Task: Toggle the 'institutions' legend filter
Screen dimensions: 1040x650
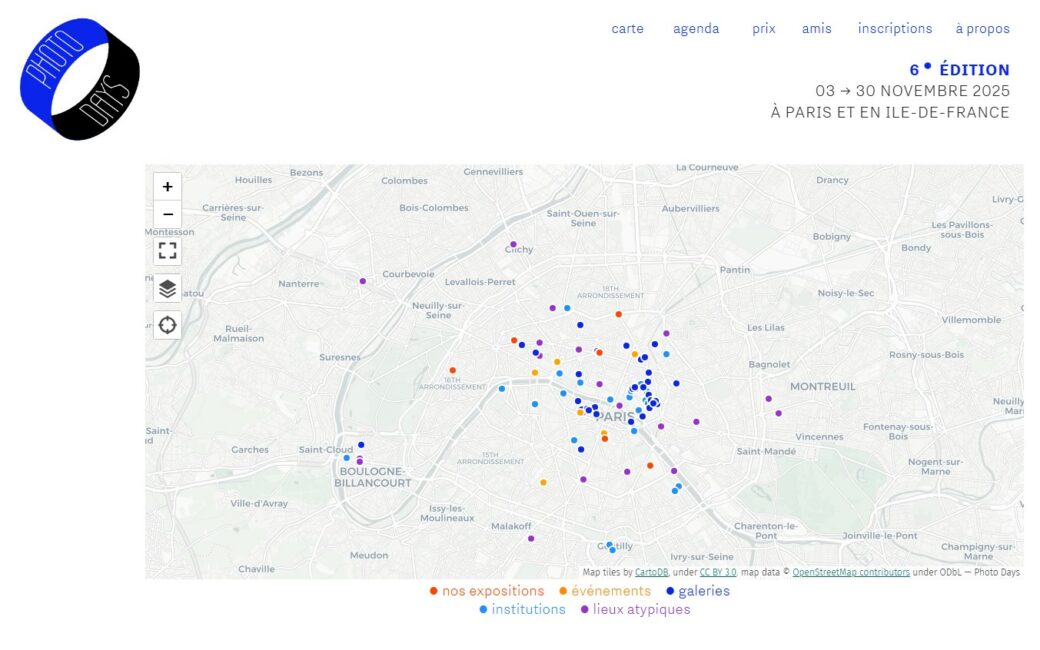Action: (522, 609)
